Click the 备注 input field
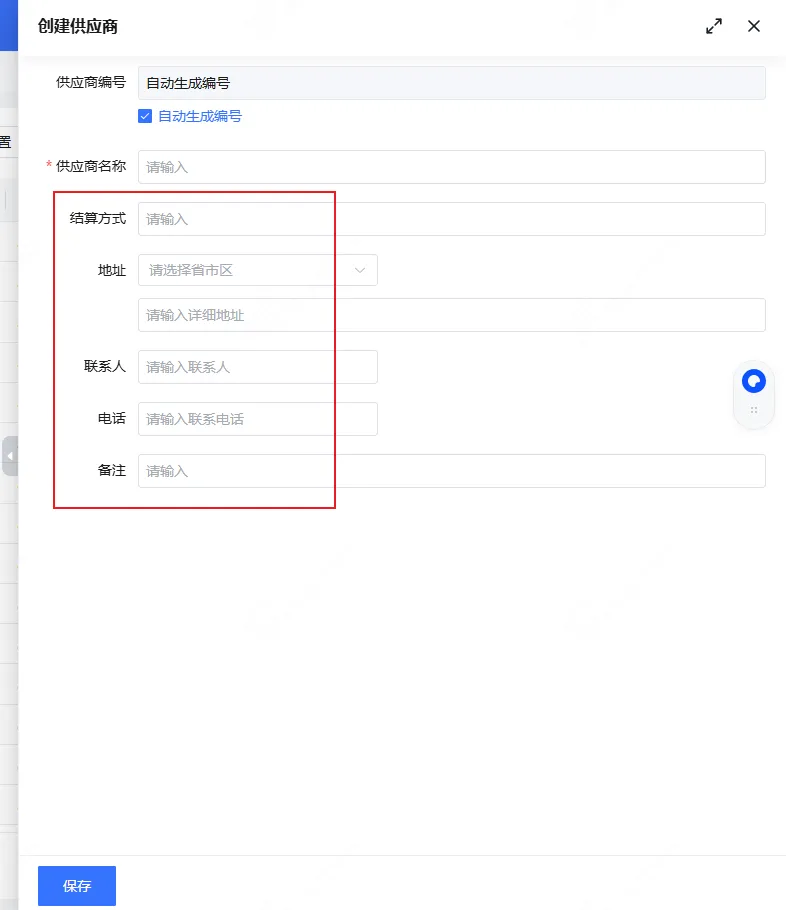This screenshot has height=910, width=786. coord(451,471)
